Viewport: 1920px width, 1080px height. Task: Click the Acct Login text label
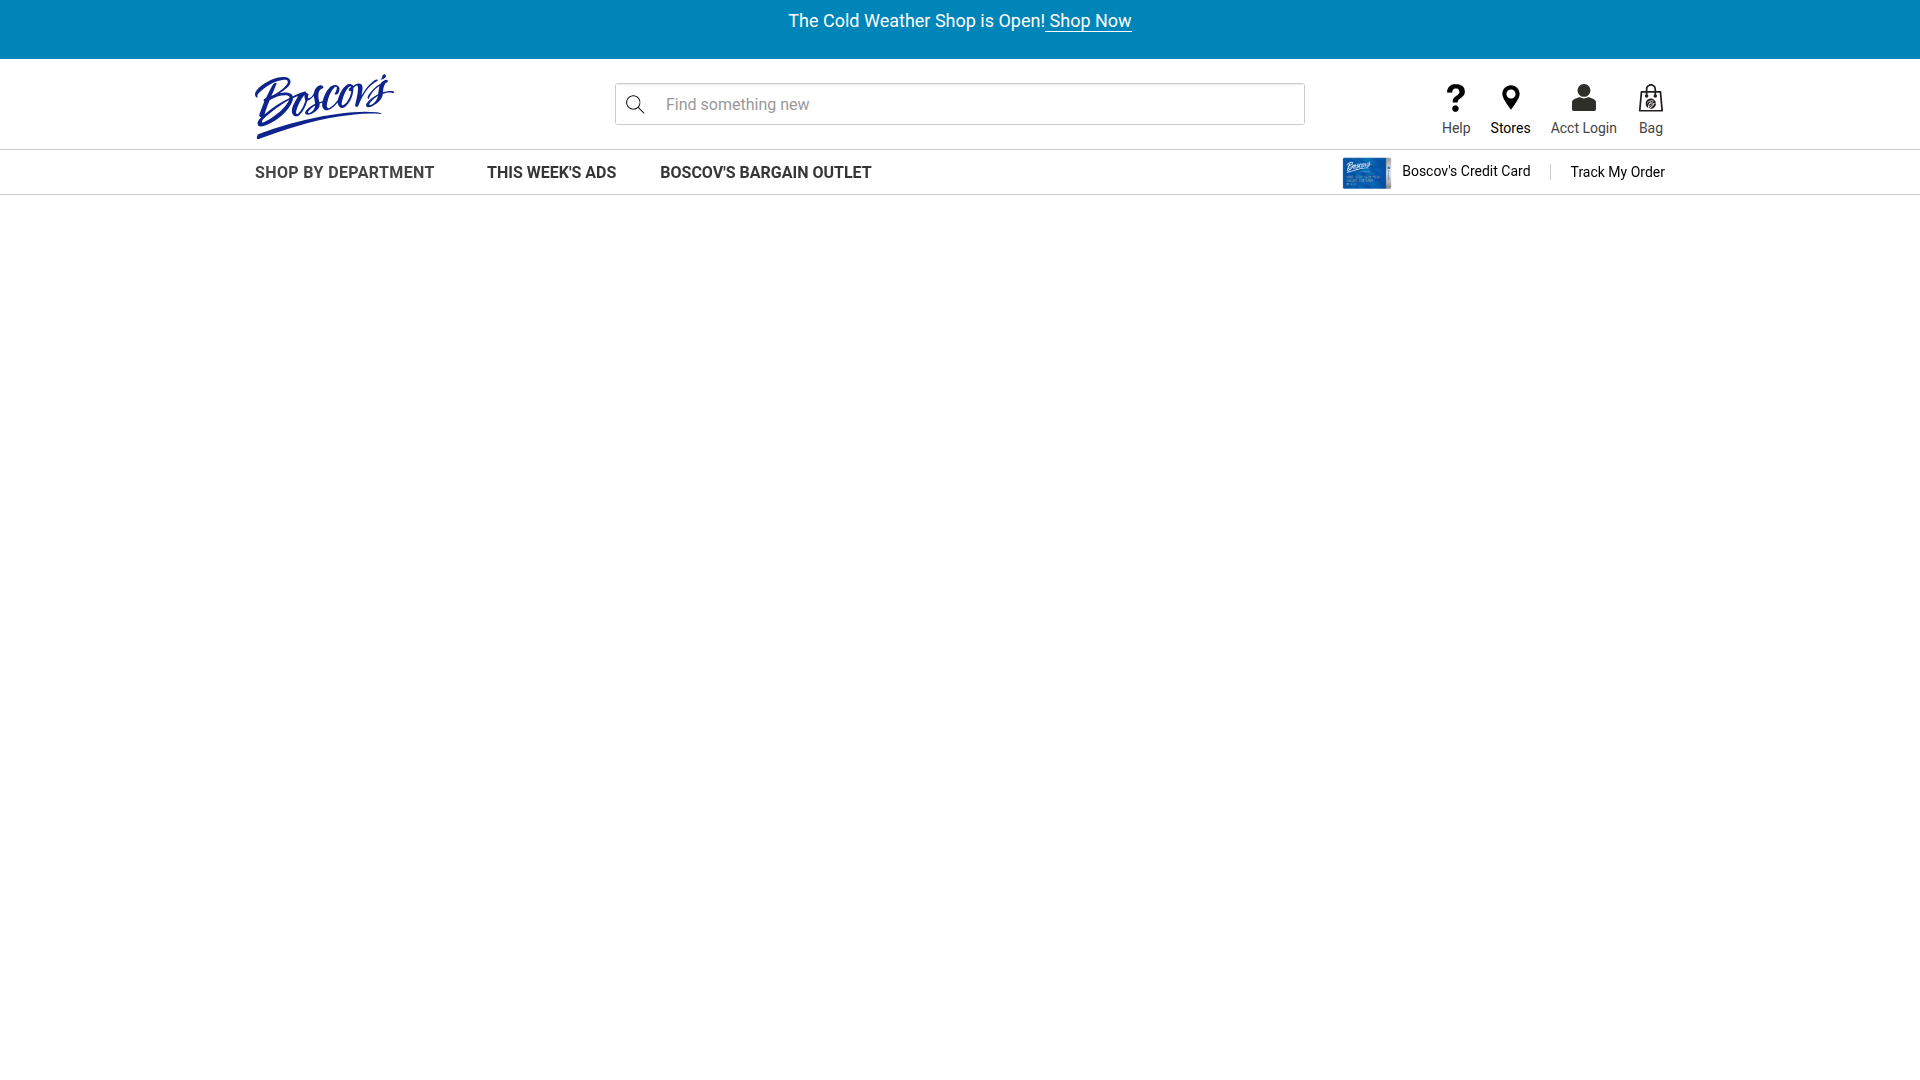click(1583, 128)
